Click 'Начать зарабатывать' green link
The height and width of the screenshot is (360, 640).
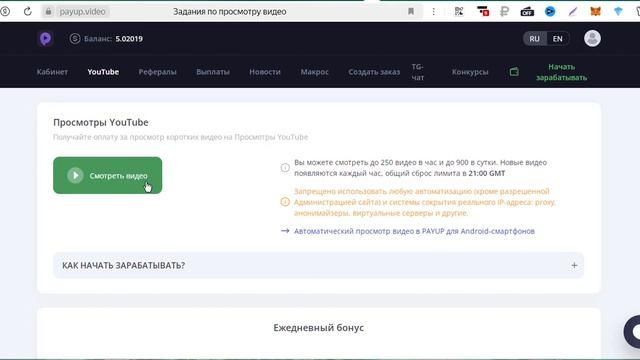tap(562, 72)
